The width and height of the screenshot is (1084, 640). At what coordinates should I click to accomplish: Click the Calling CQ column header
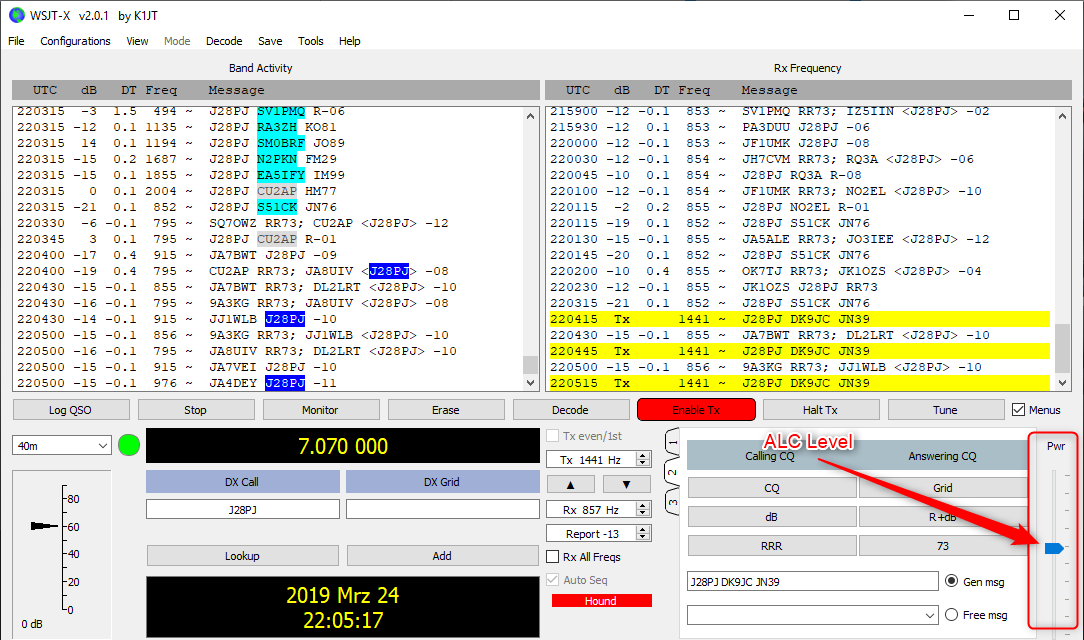pos(770,456)
